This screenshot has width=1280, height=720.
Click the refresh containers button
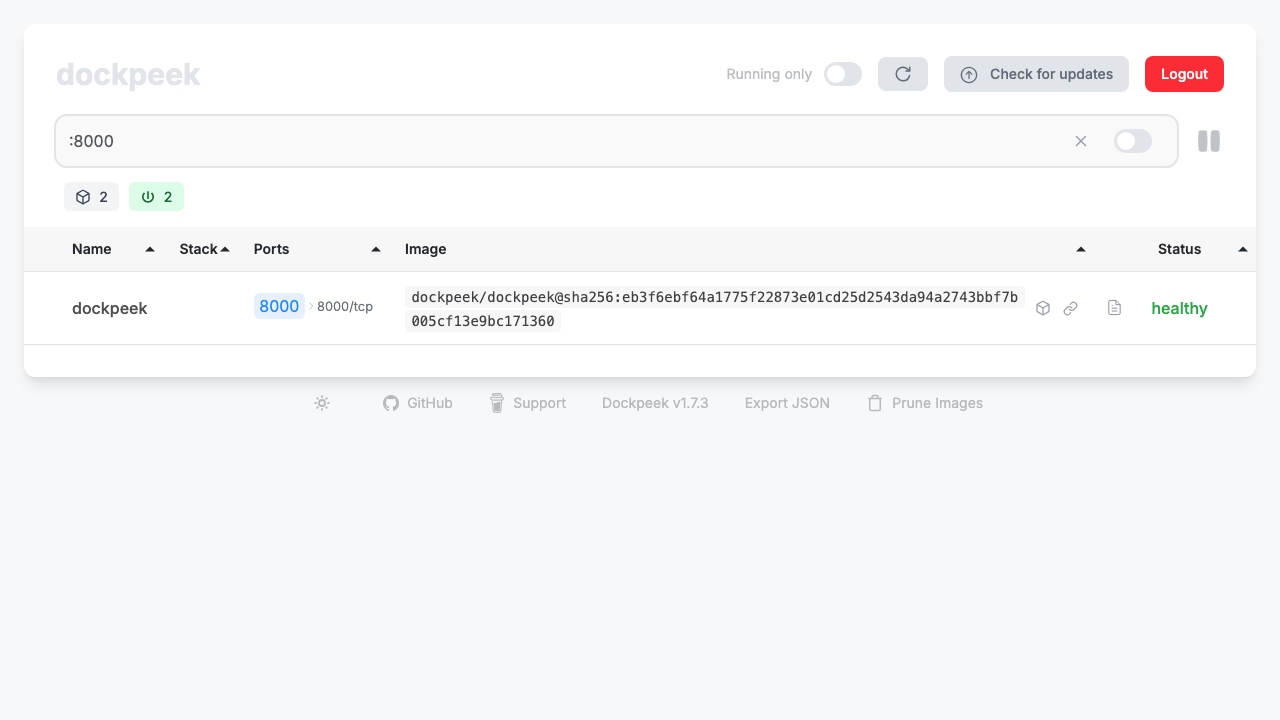point(903,74)
